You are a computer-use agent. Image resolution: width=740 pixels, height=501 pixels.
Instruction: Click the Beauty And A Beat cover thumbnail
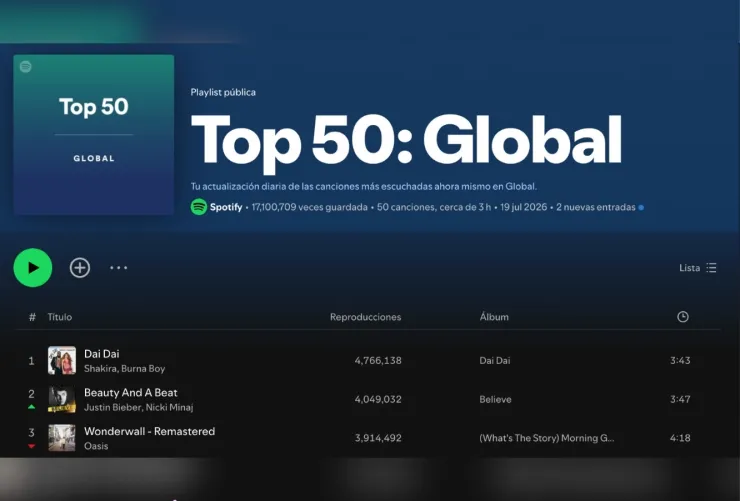click(62, 399)
